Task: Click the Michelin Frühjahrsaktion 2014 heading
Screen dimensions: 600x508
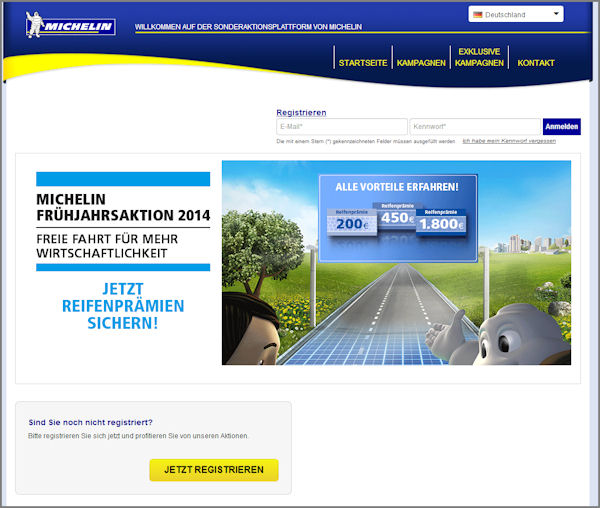Action: [x=123, y=207]
